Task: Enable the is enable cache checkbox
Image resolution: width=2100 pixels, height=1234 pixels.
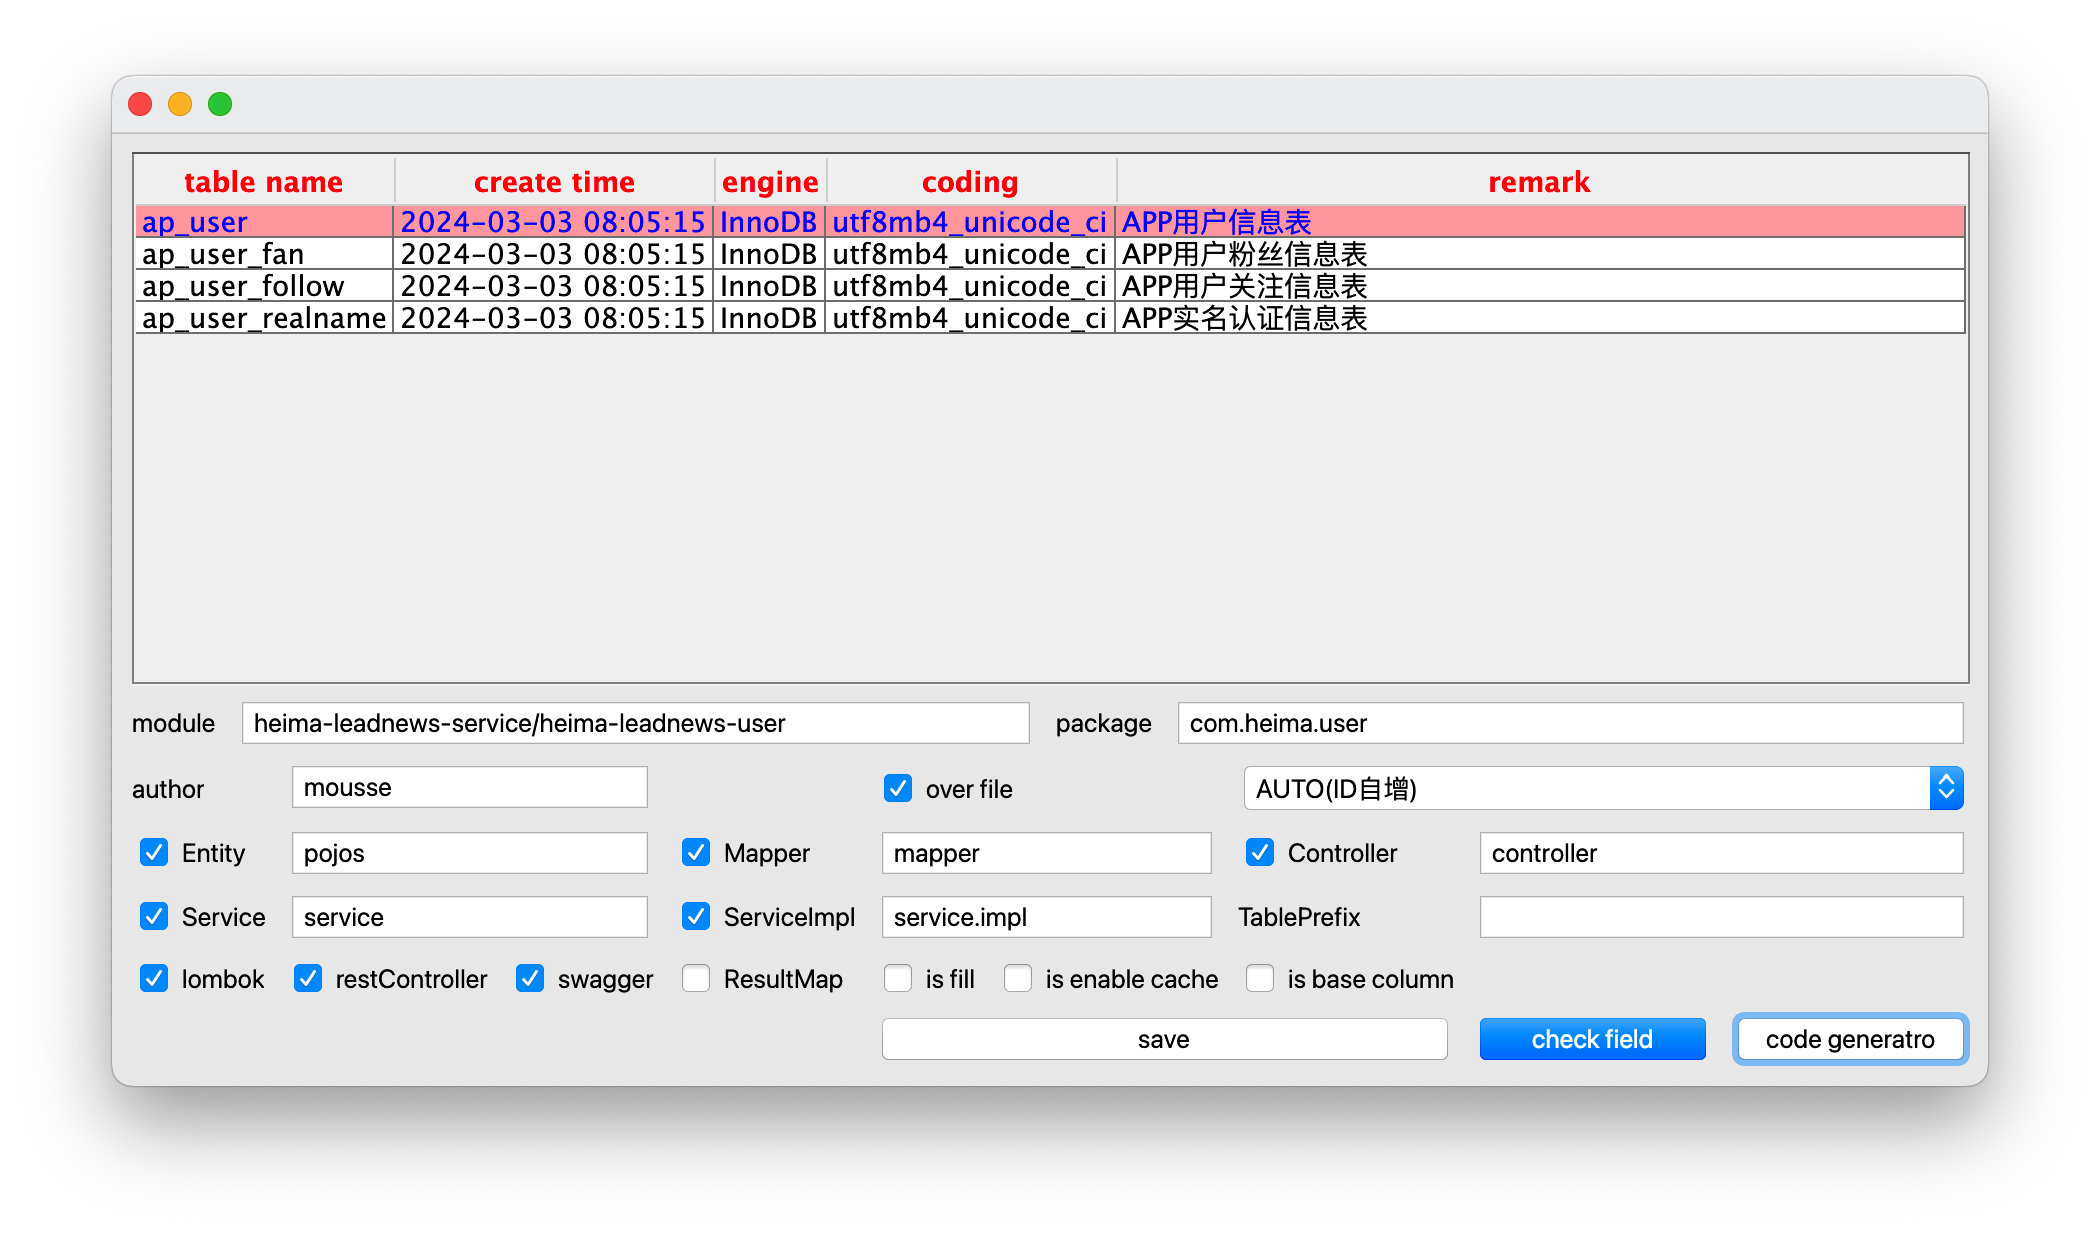Action: coord(1018,978)
